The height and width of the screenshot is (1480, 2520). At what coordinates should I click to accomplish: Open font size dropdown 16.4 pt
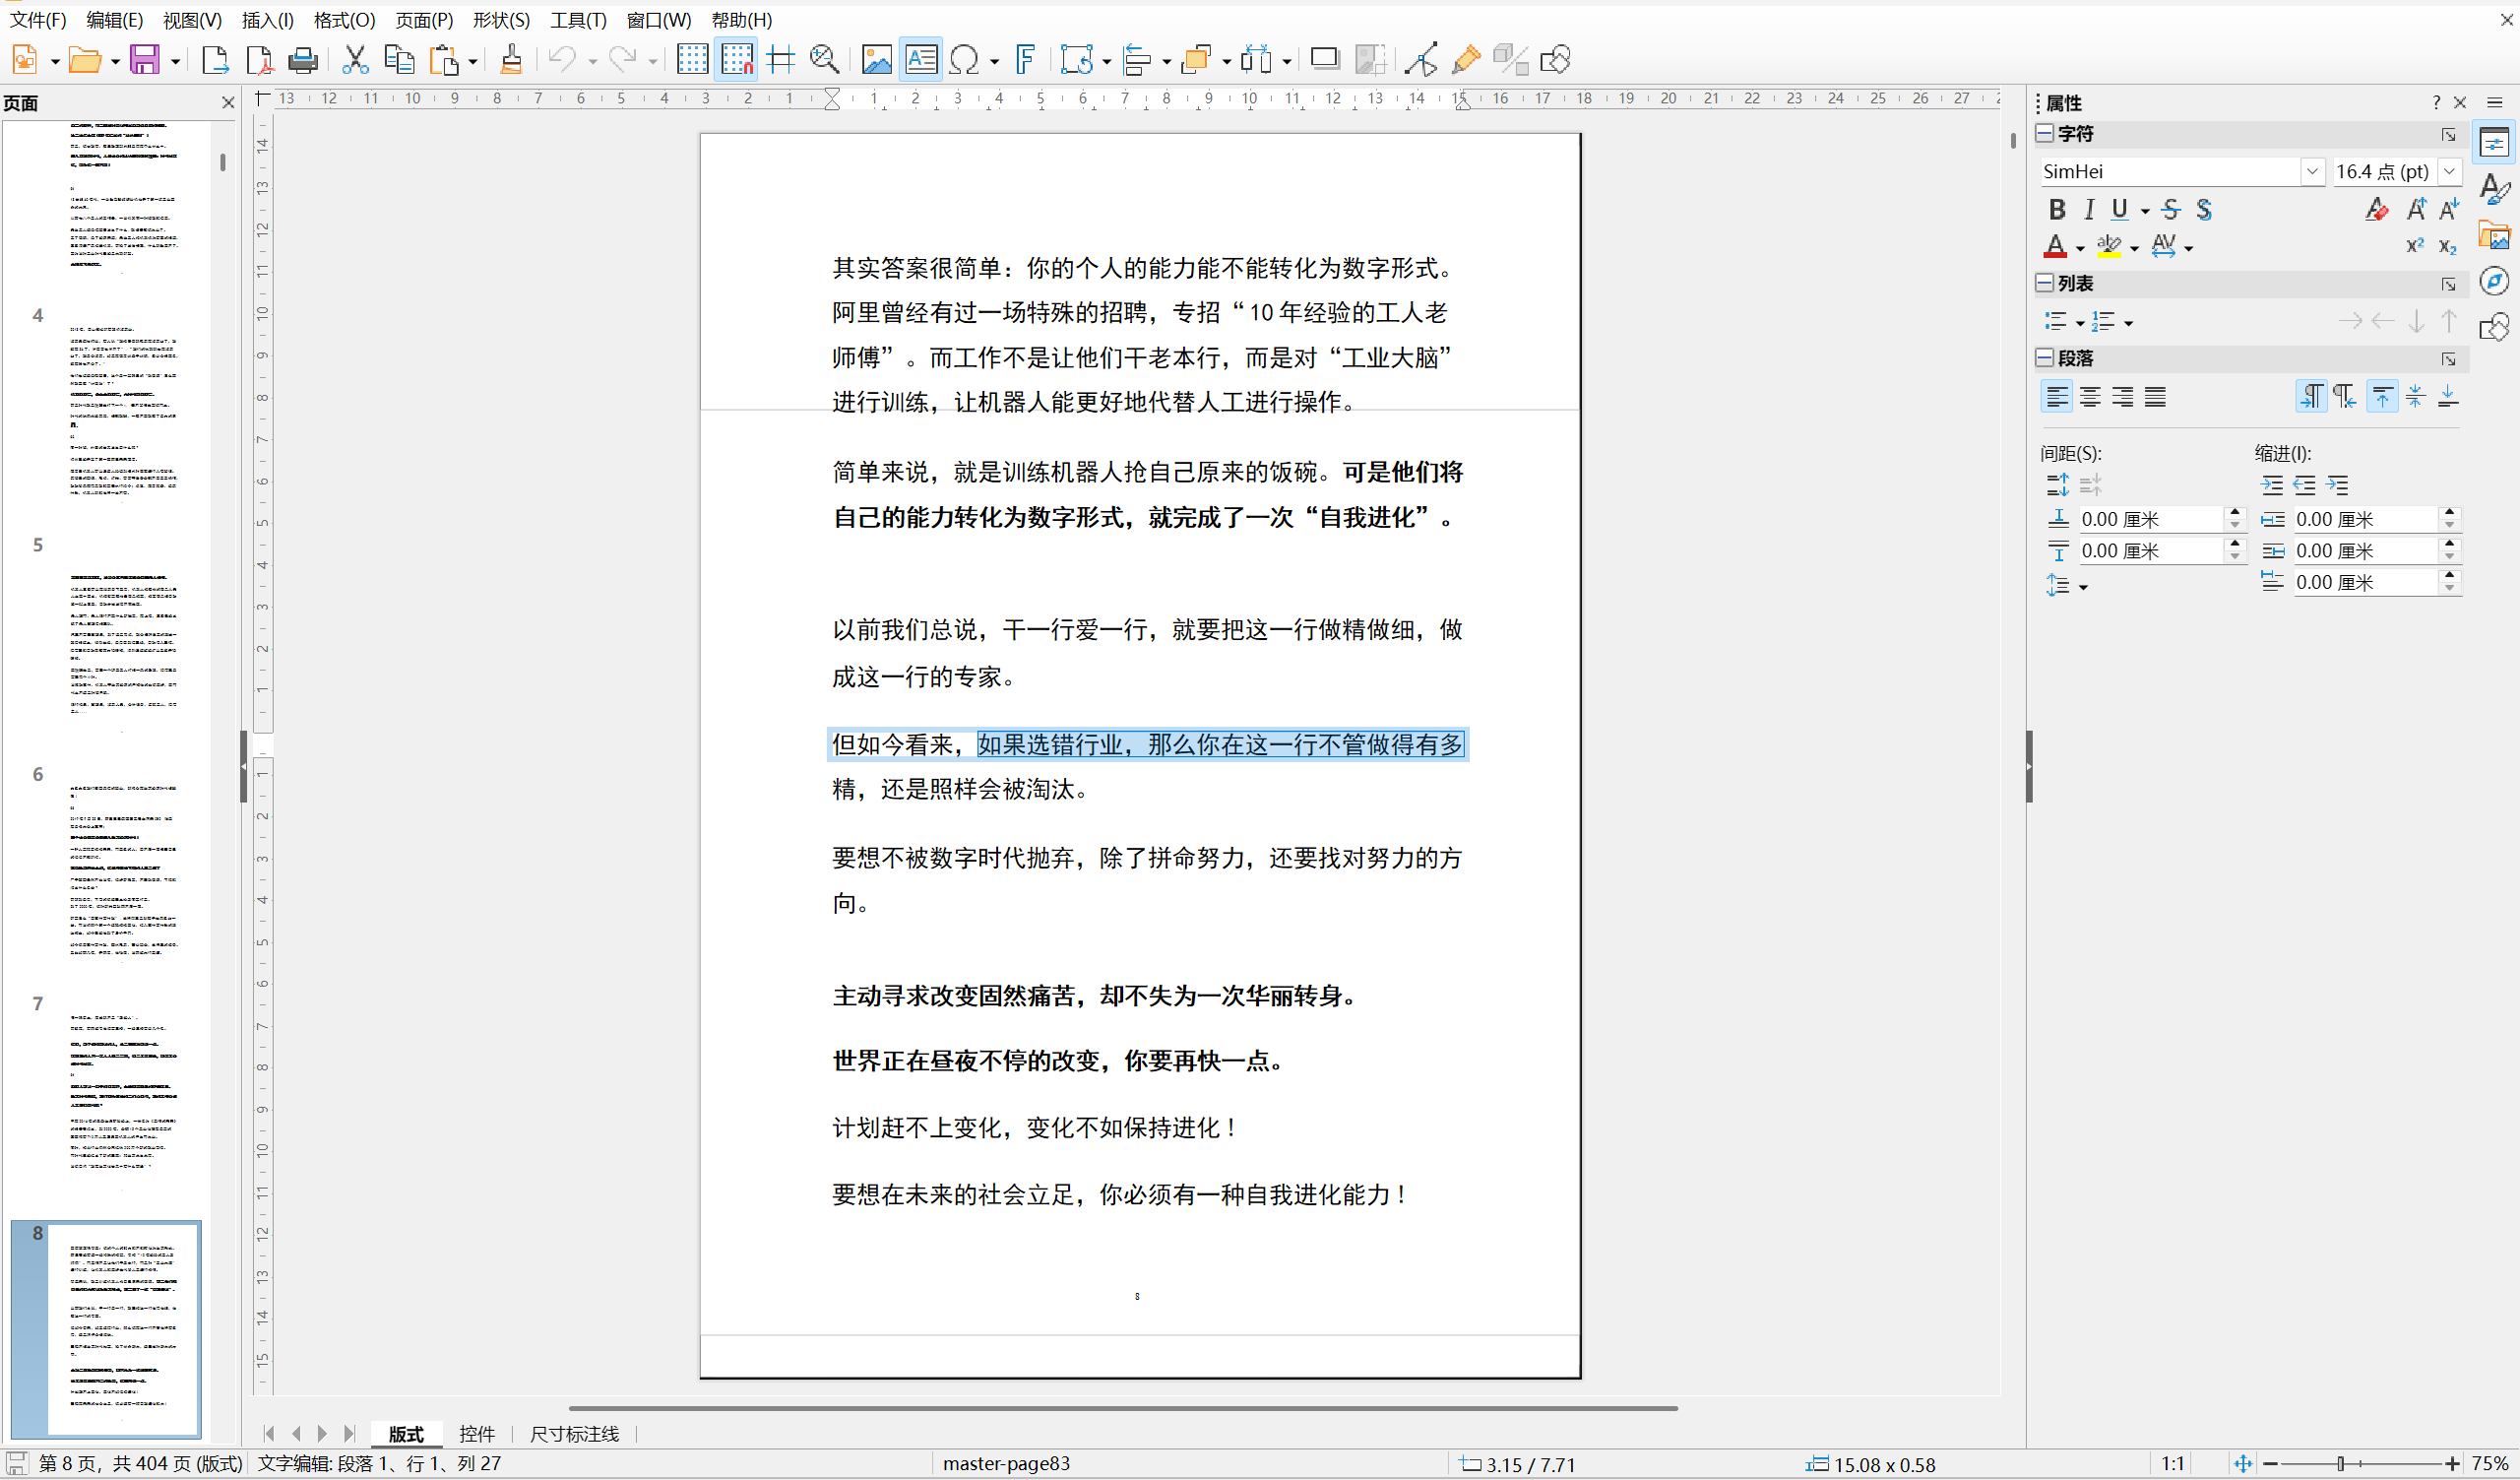pos(2449,172)
